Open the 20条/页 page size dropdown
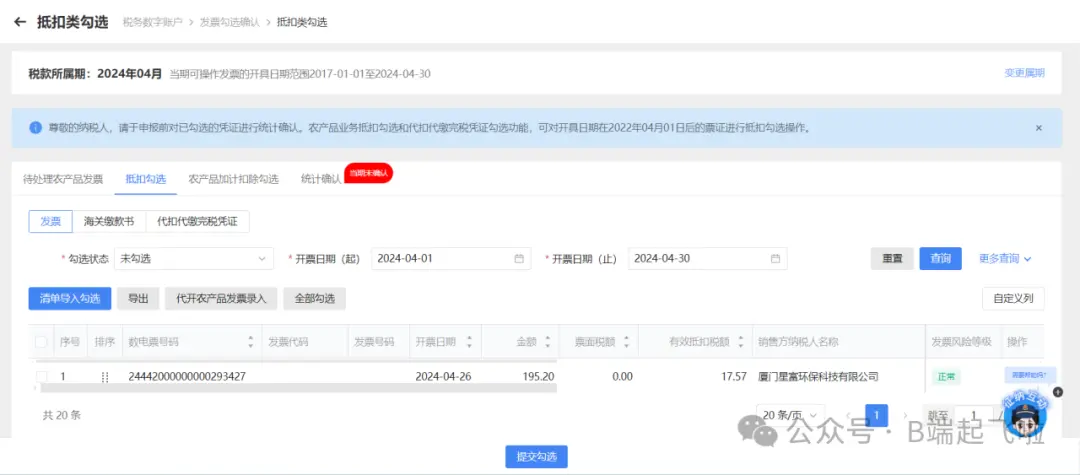Image resolution: width=1080 pixels, height=475 pixels. 791,415
